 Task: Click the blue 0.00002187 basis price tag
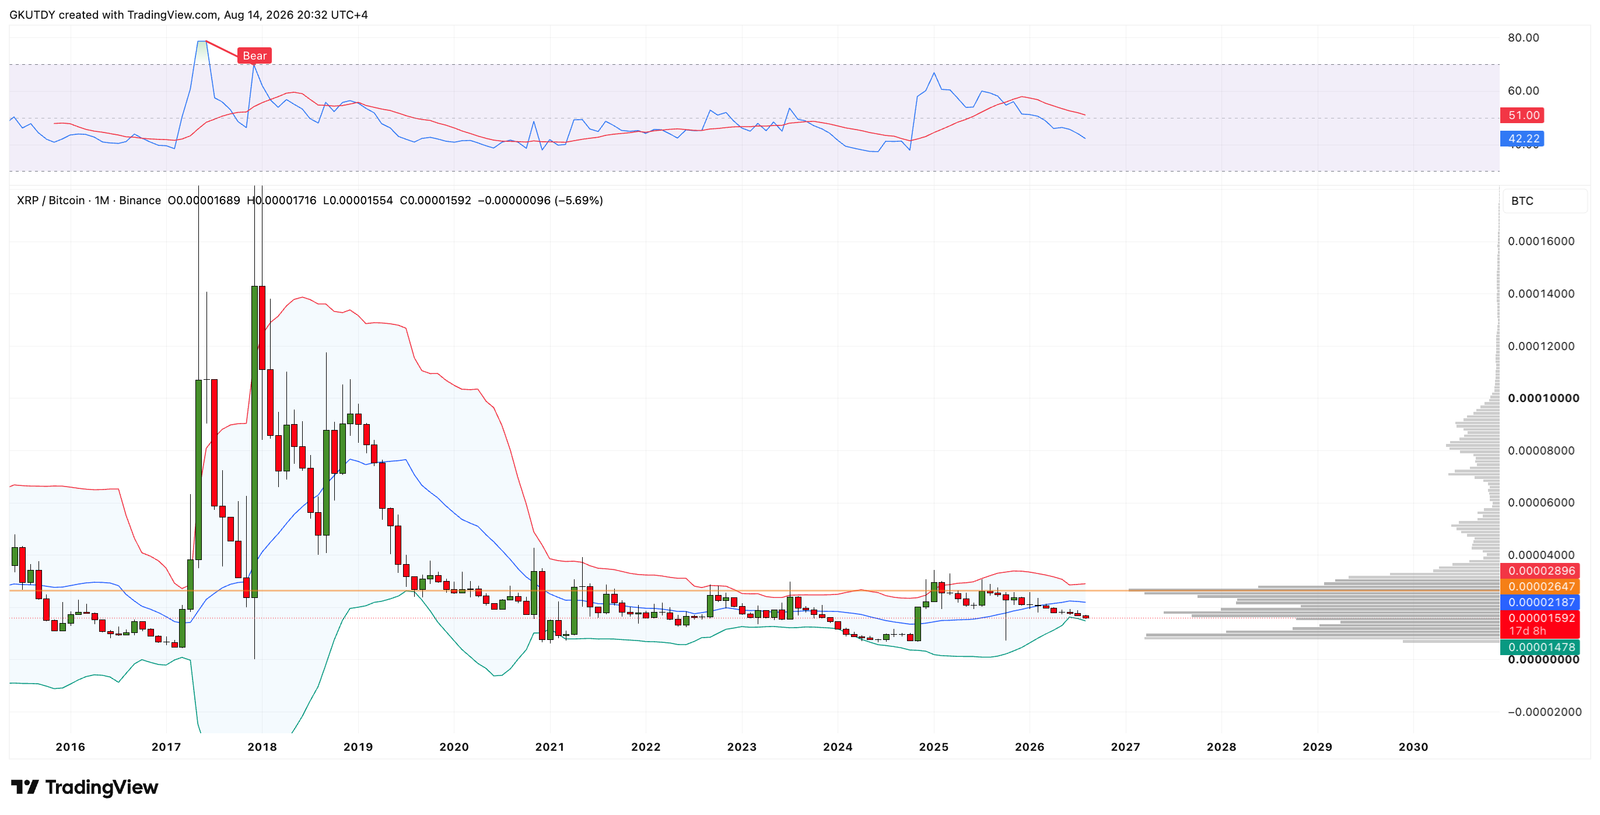(1541, 603)
